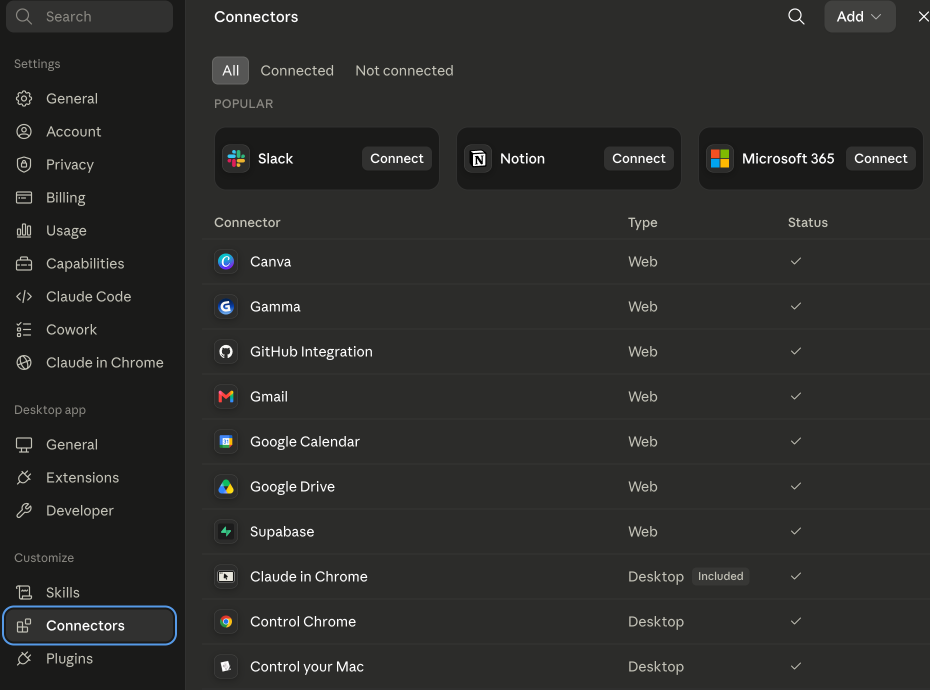Click the Google Calendar icon
Viewport: 930px width, 690px height.
coord(226,441)
